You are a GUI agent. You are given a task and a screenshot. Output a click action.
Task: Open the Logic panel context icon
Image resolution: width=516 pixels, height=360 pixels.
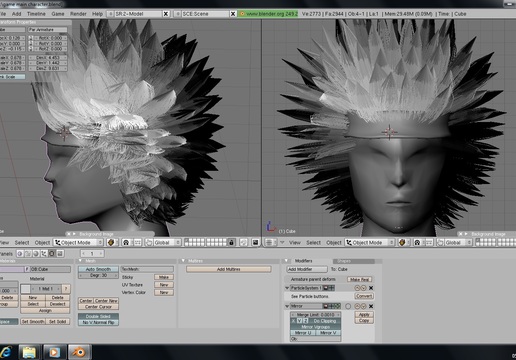tap(20, 253)
